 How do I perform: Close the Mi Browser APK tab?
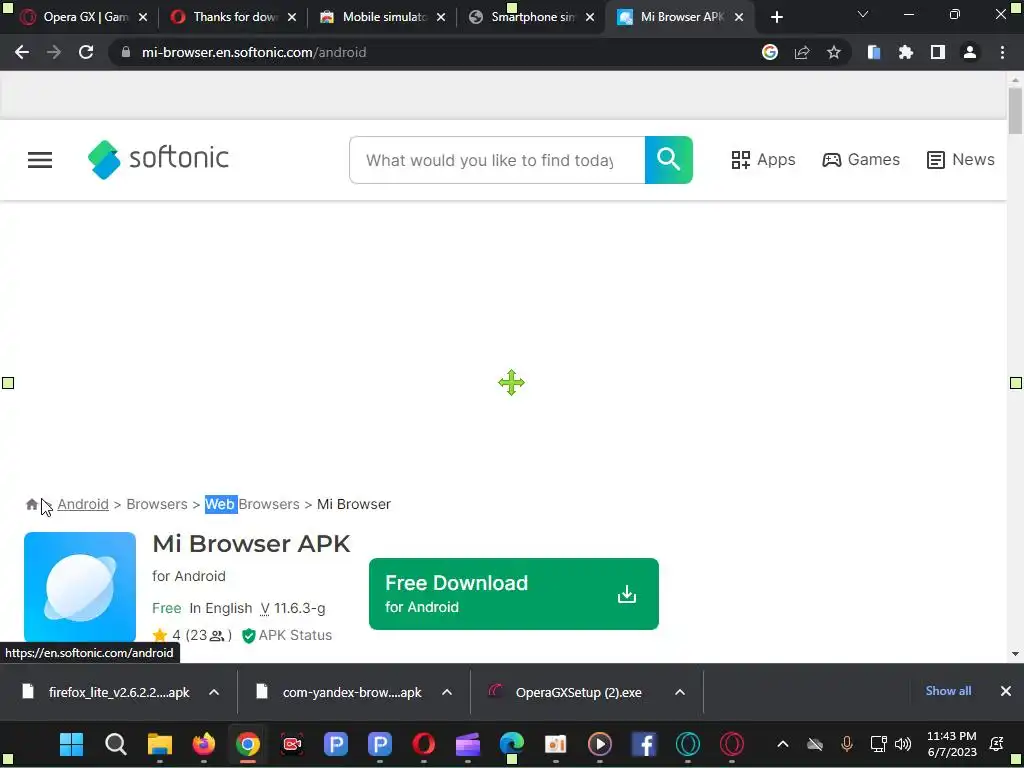coord(739,18)
